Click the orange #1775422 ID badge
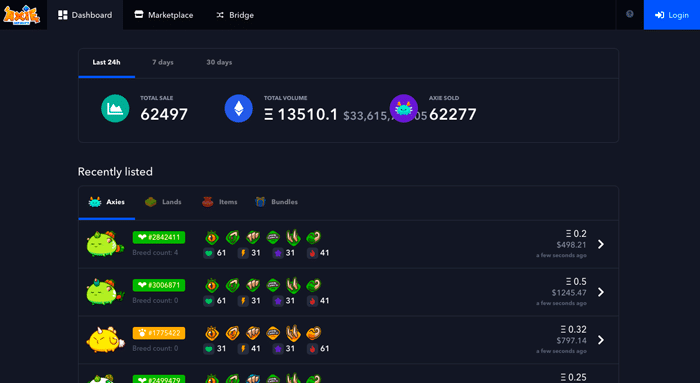This screenshot has width=700, height=383. [158, 333]
